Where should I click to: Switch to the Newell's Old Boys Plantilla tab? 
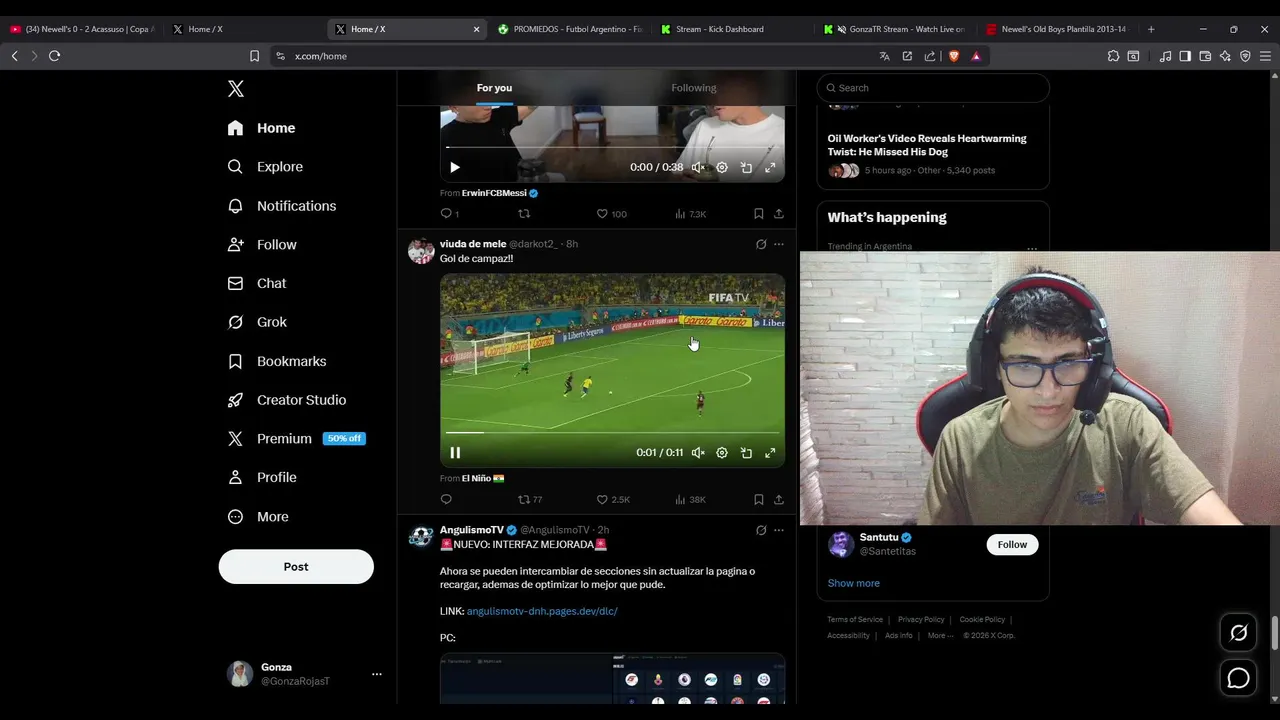click(1058, 29)
